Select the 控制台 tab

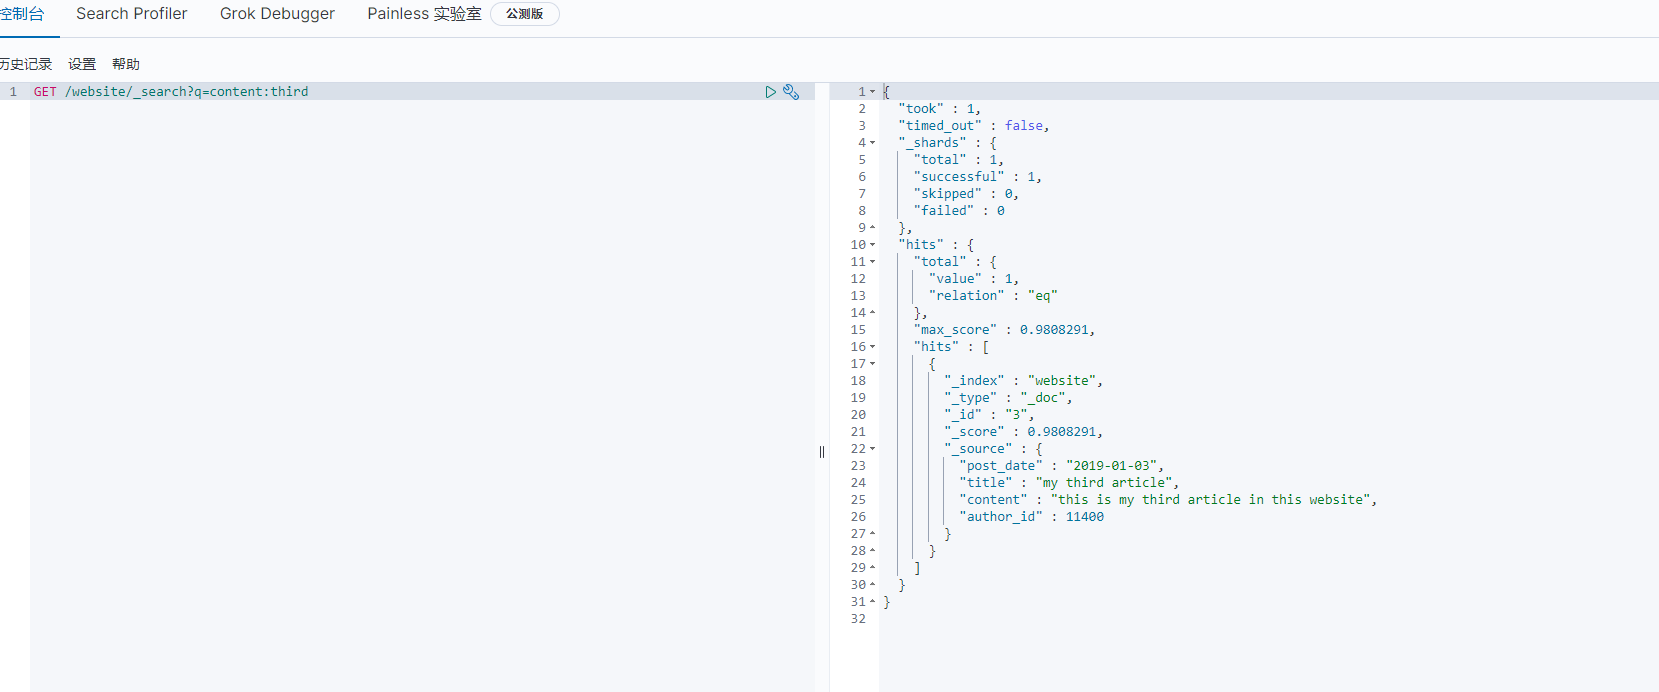coord(22,14)
